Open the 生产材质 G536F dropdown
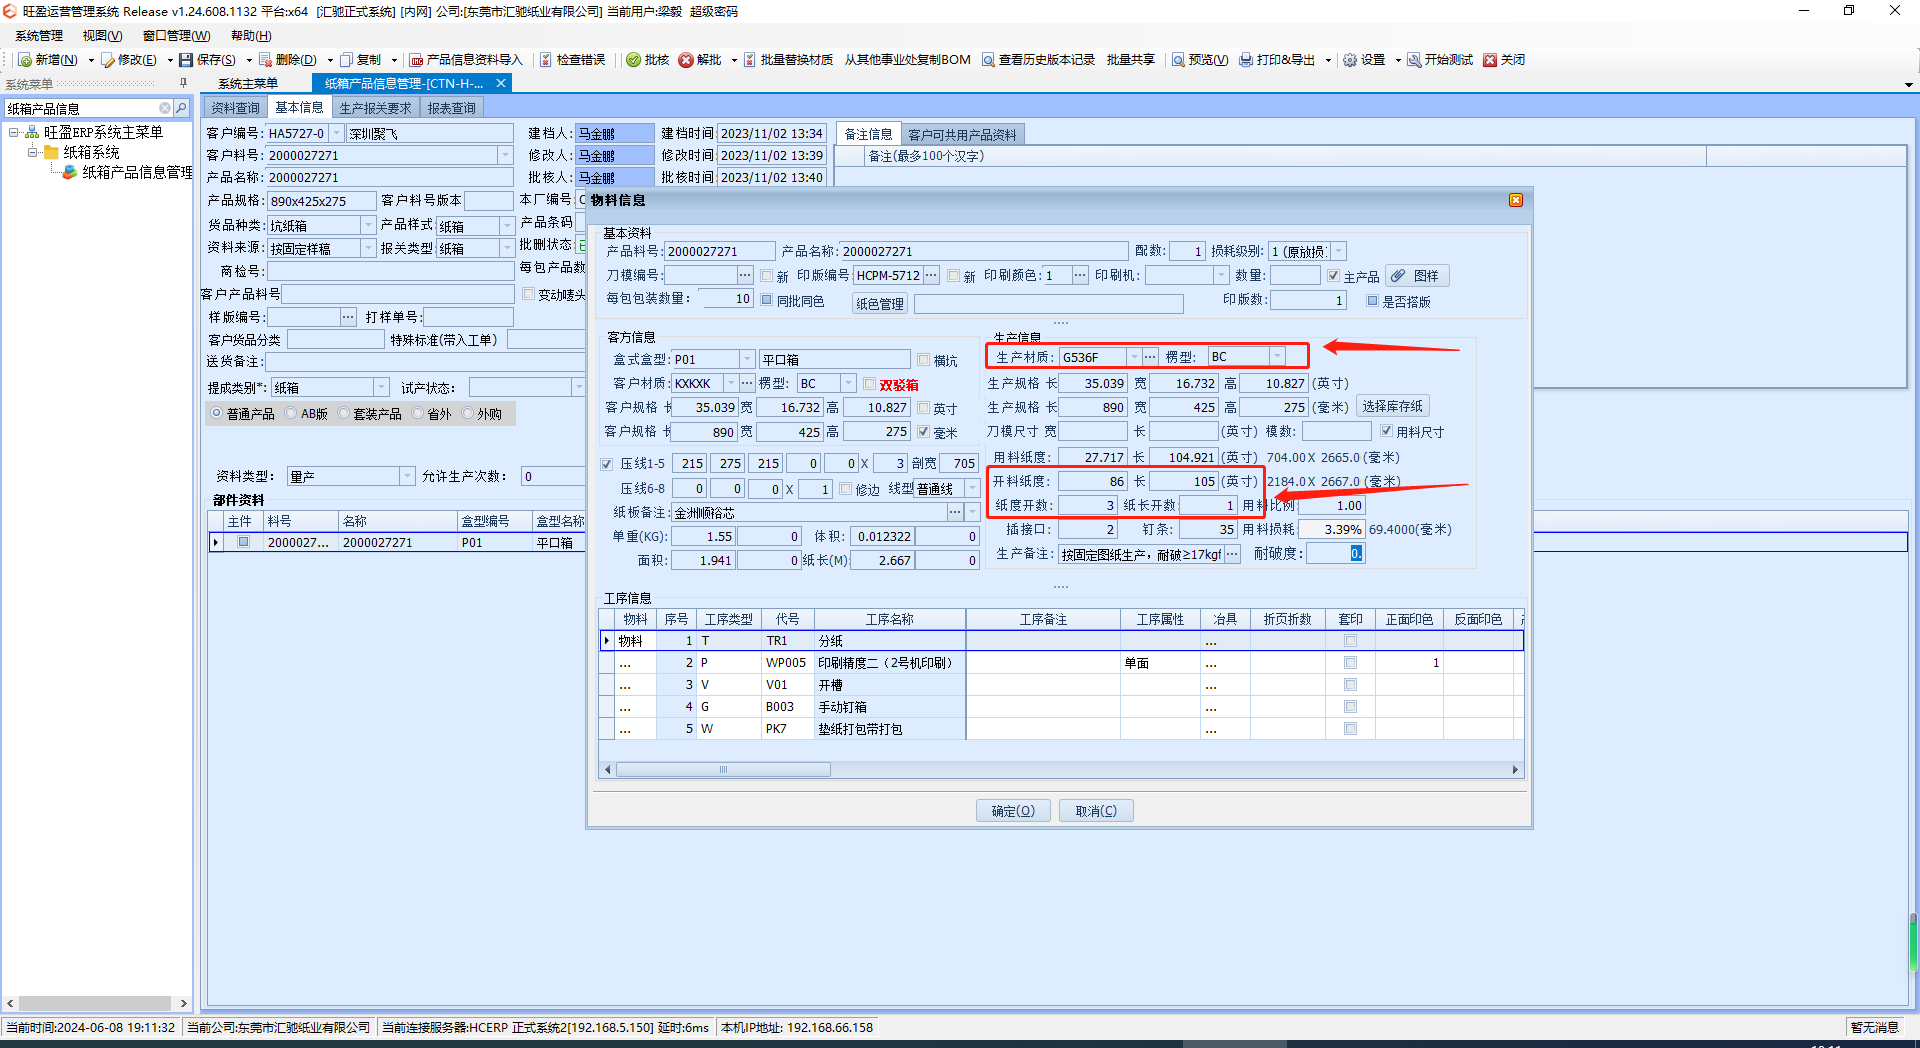This screenshot has height=1048, width=1920. 1134,357
